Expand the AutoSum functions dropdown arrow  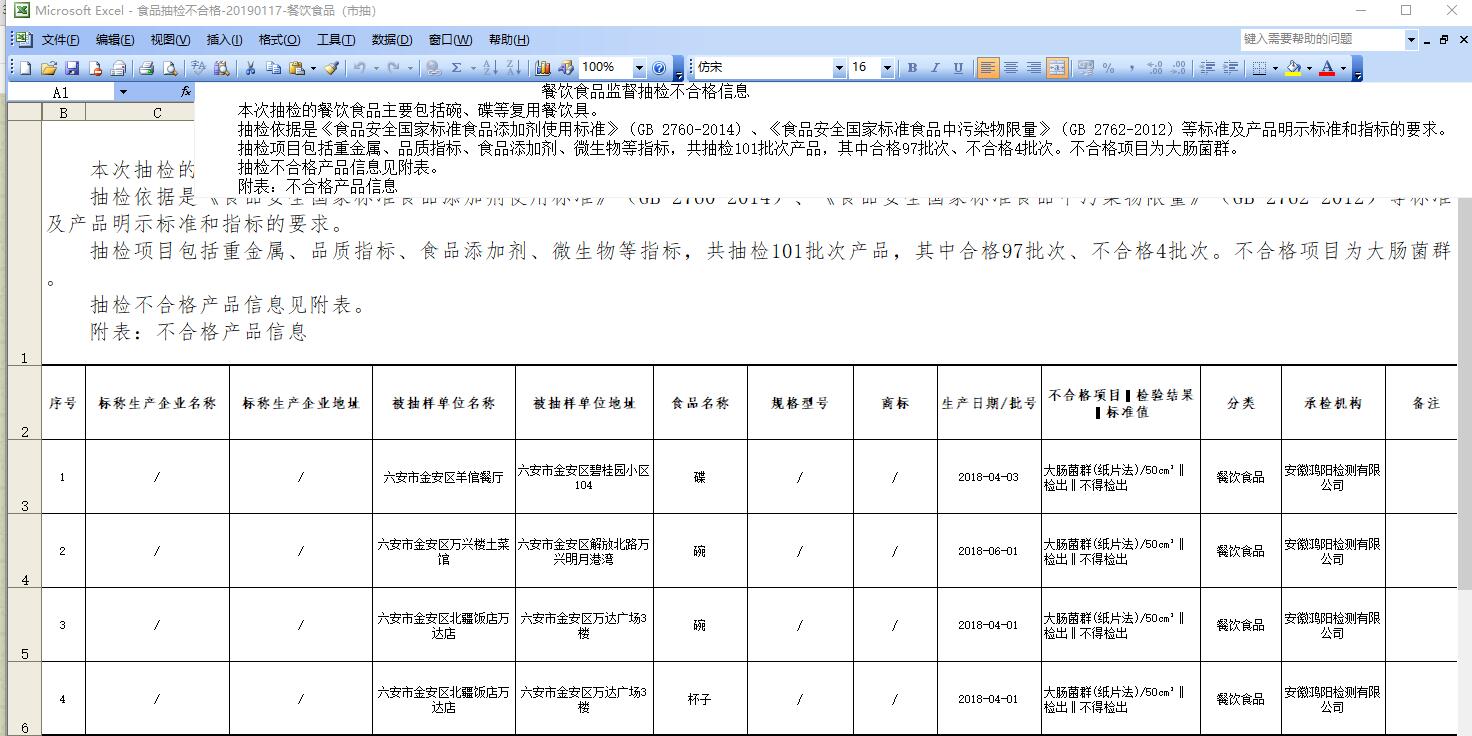pos(473,68)
